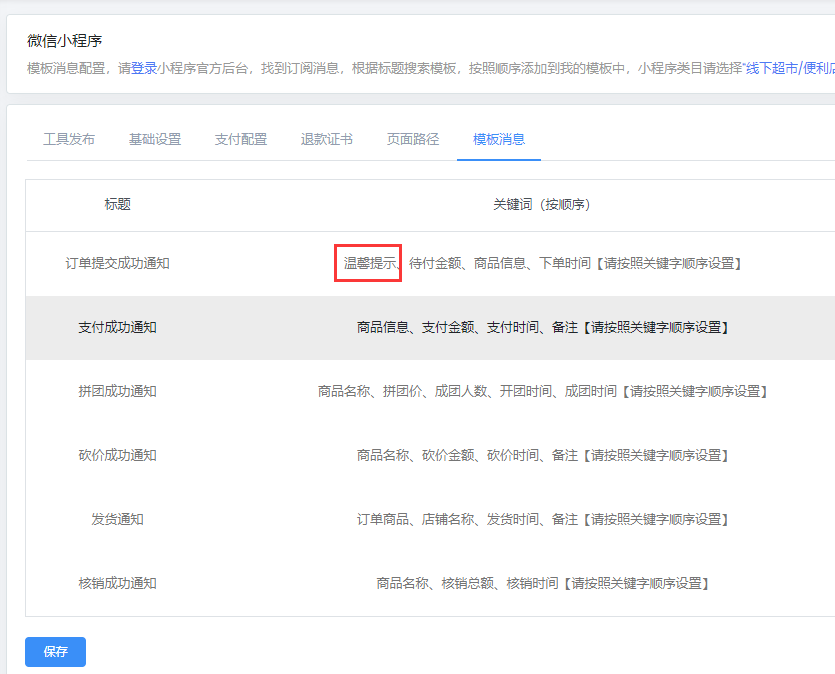Screen dimensions: 835x674
Task: Click the 微信小程序 heading
Action: [x=64, y=40]
